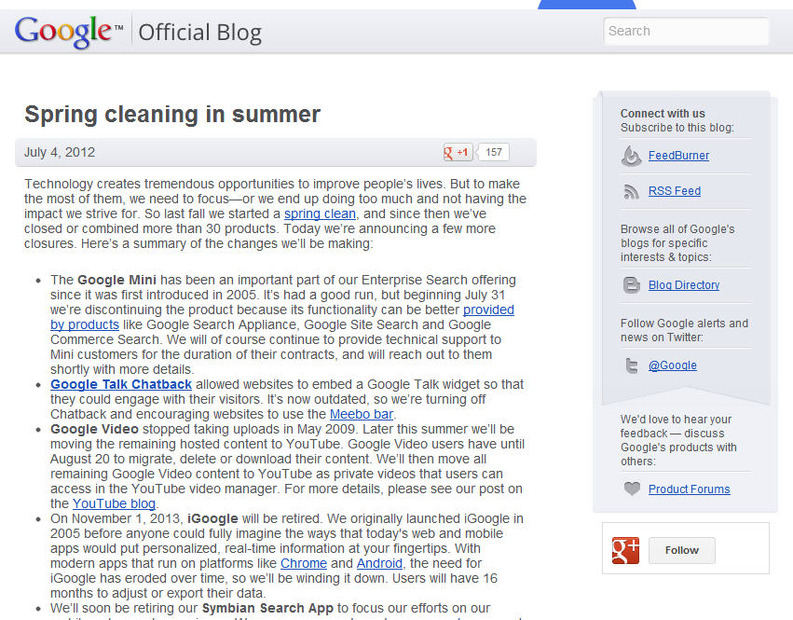This screenshot has width=793, height=620.
Task: Click the 'We'd love to hear your feedback' text
Action: coord(679,440)
